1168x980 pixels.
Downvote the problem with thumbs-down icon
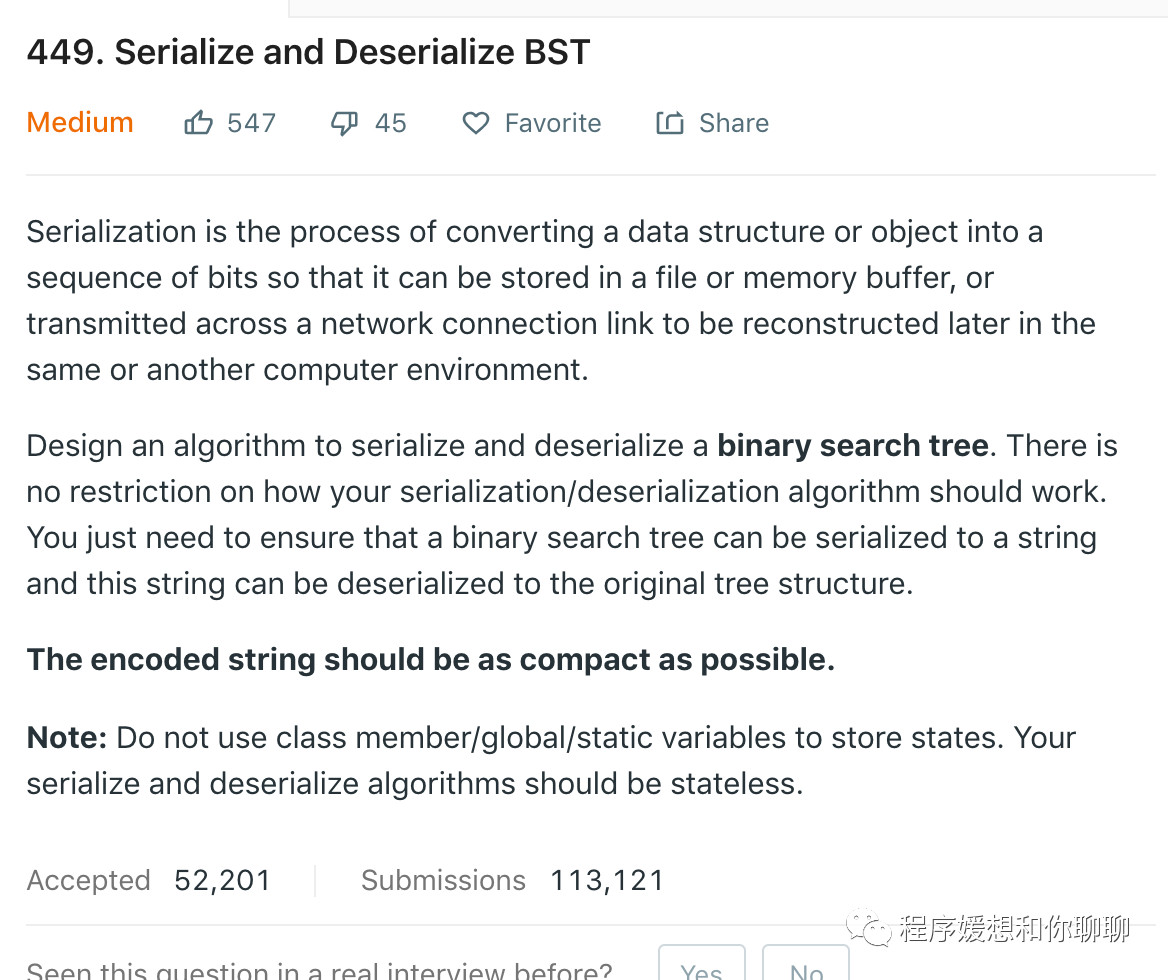pyautogui.click(x=344, y=123)
